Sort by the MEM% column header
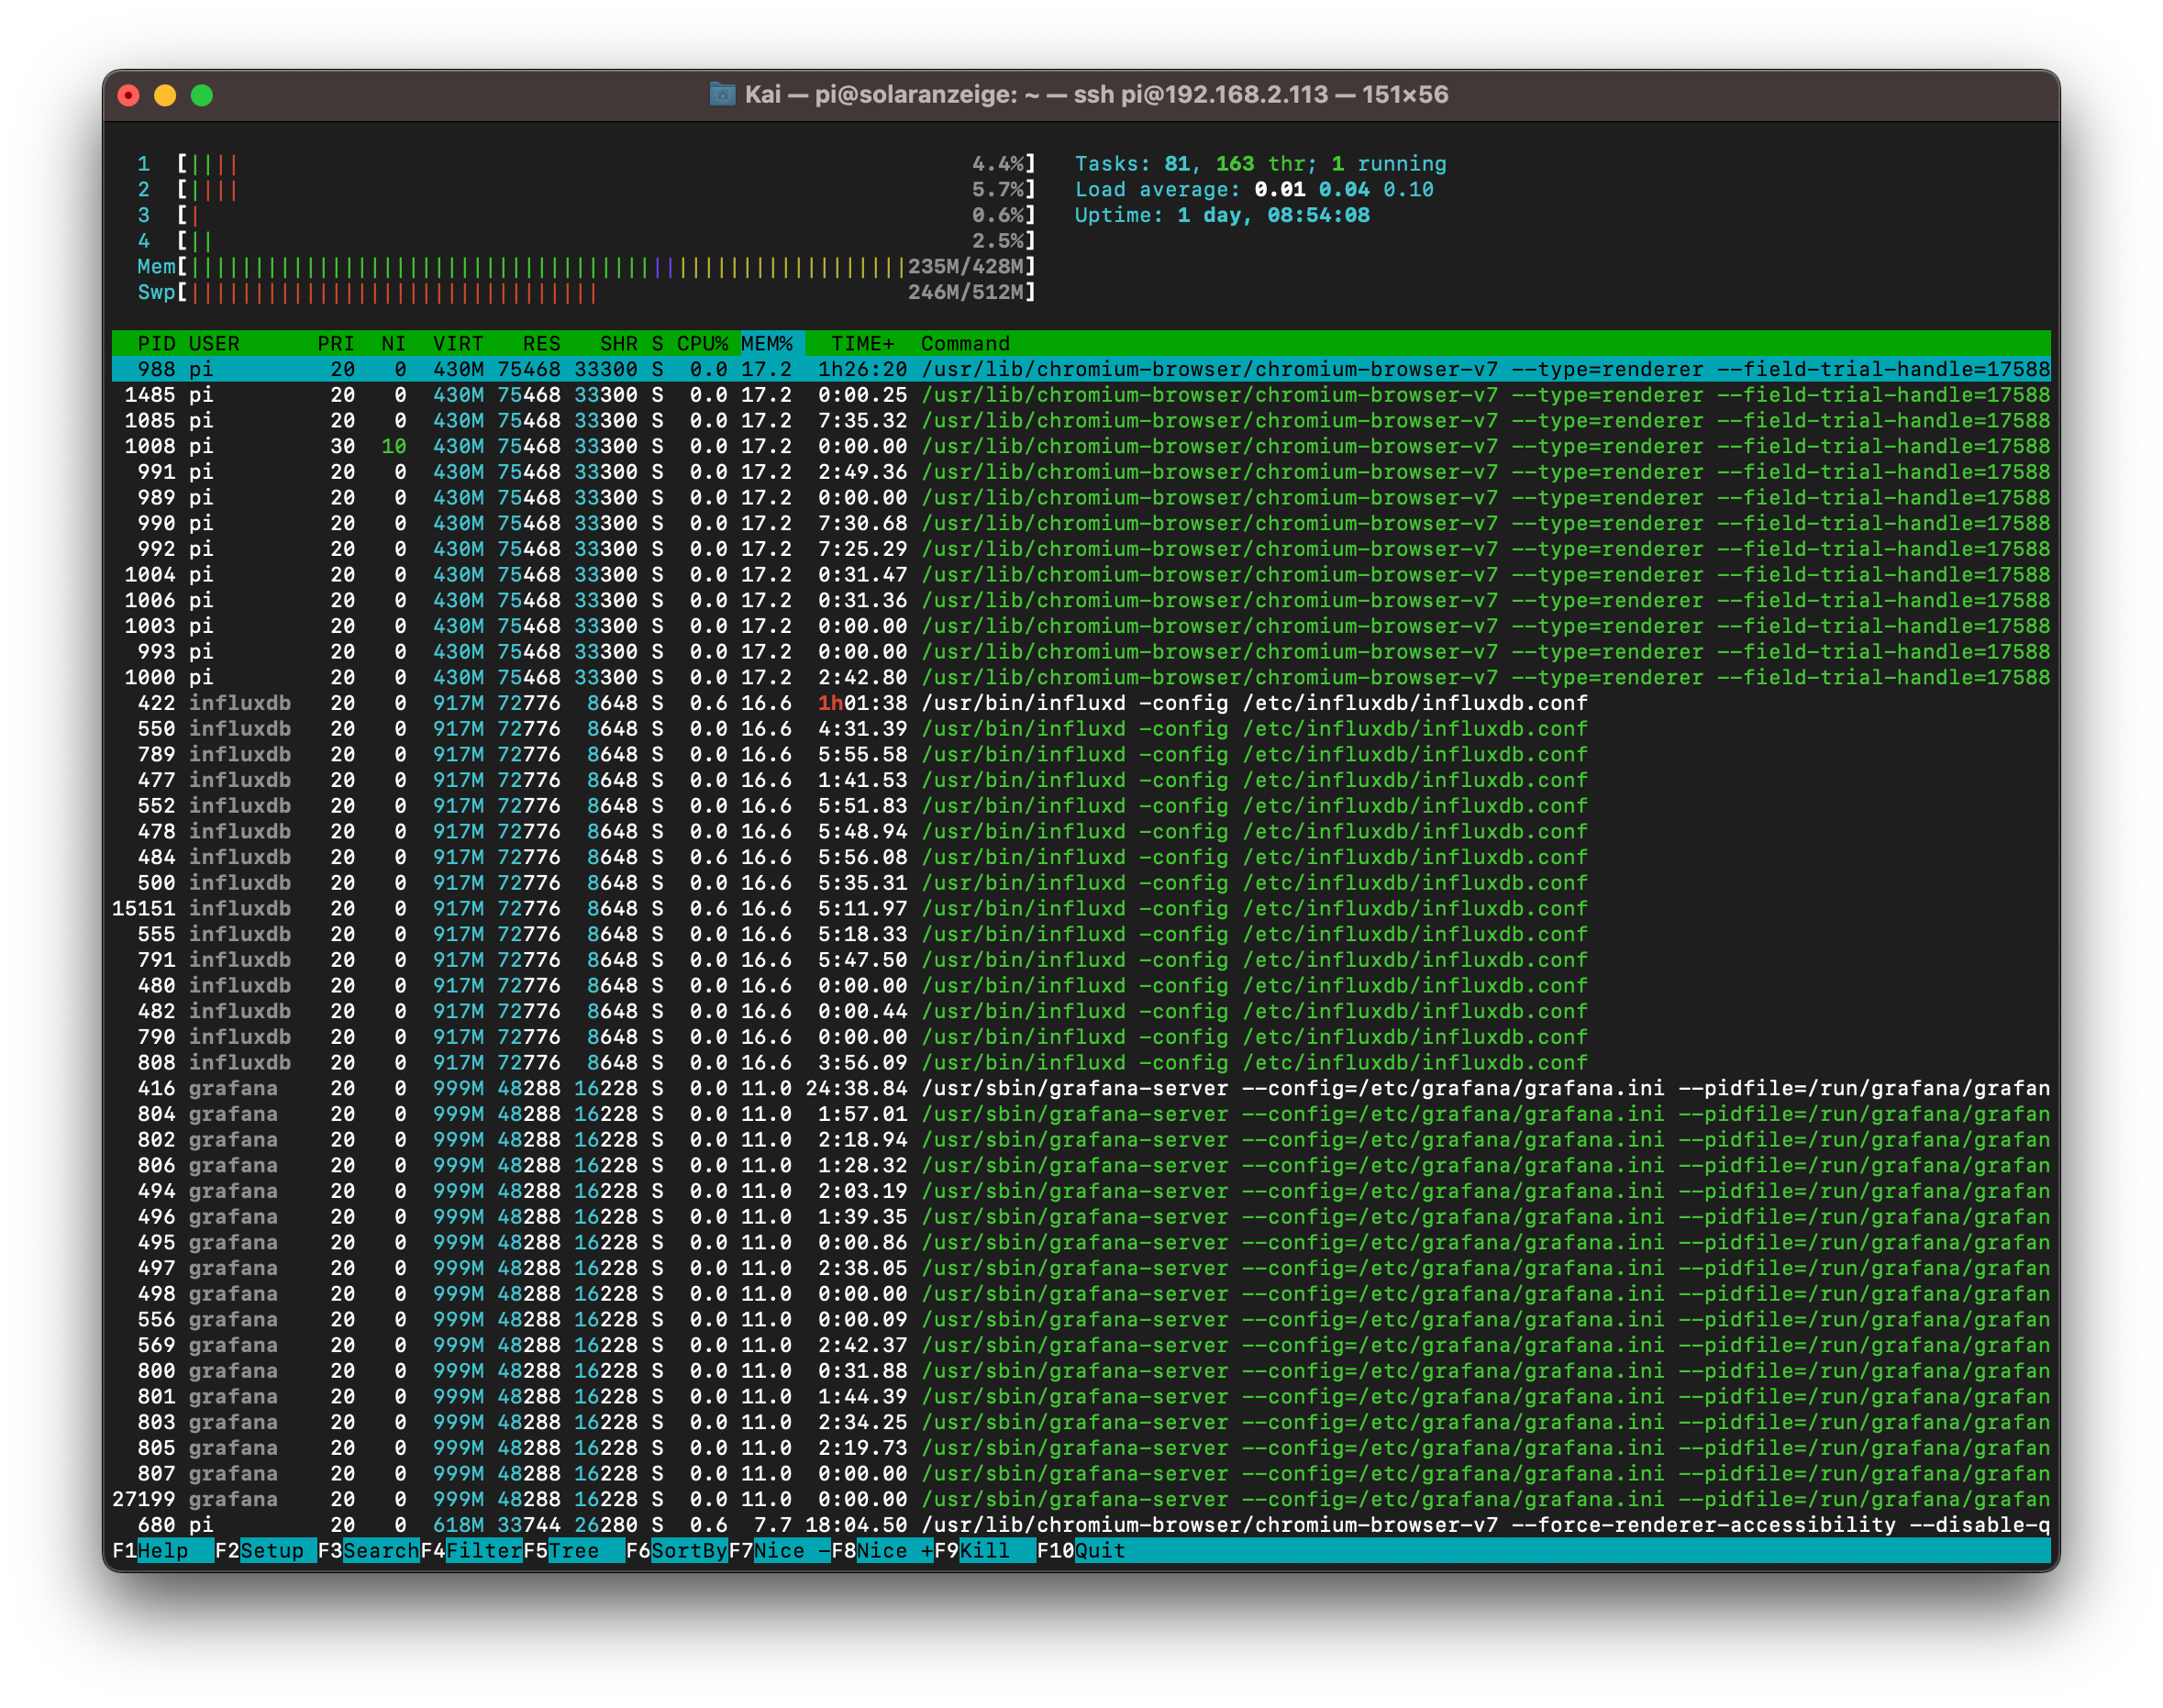 point(767,343)
